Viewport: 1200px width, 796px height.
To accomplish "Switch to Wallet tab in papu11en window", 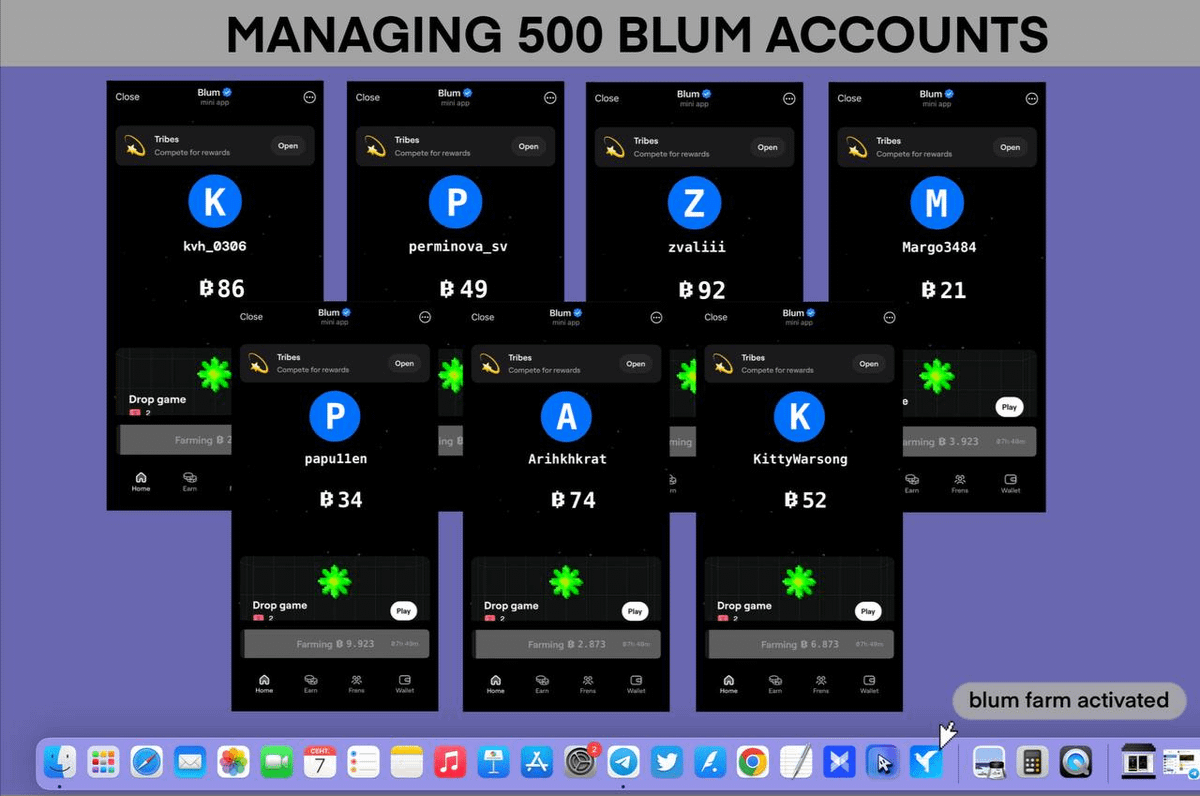I will (x=405, y=684).
